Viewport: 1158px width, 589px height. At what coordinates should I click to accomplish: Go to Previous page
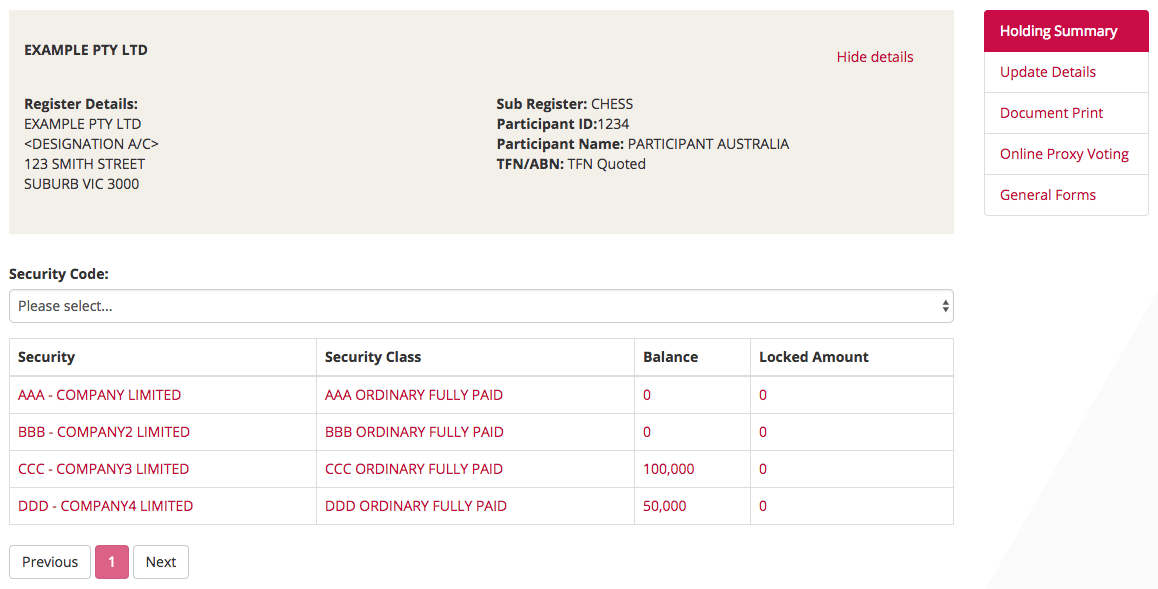[49, 562]
